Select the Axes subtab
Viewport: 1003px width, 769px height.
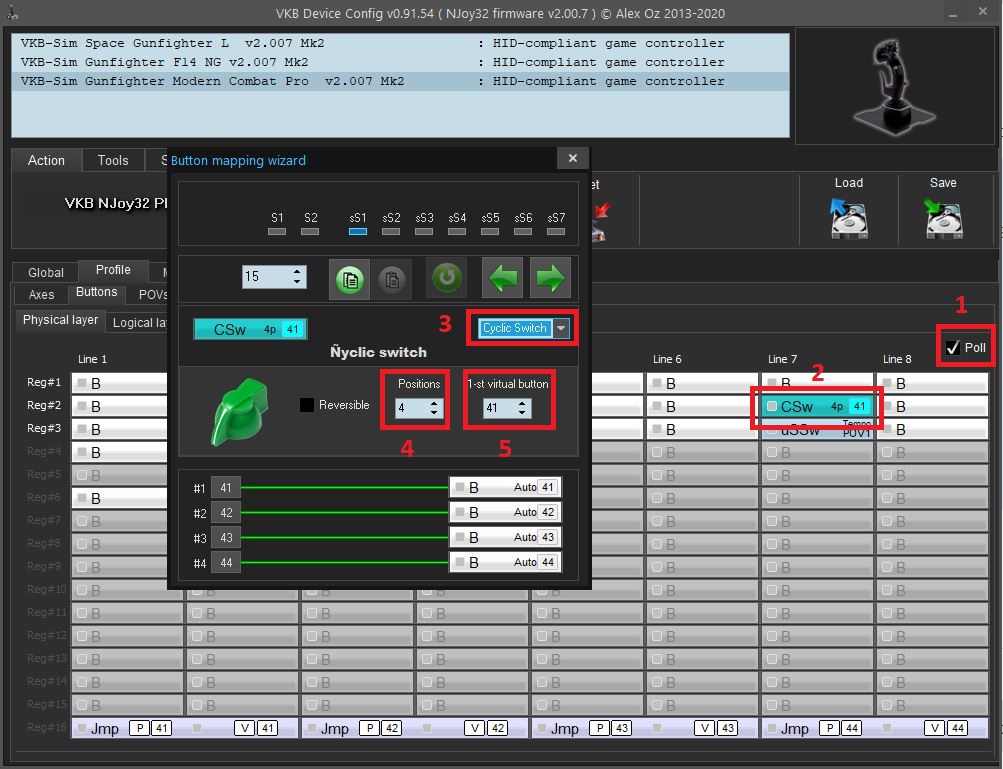[42, 294]
